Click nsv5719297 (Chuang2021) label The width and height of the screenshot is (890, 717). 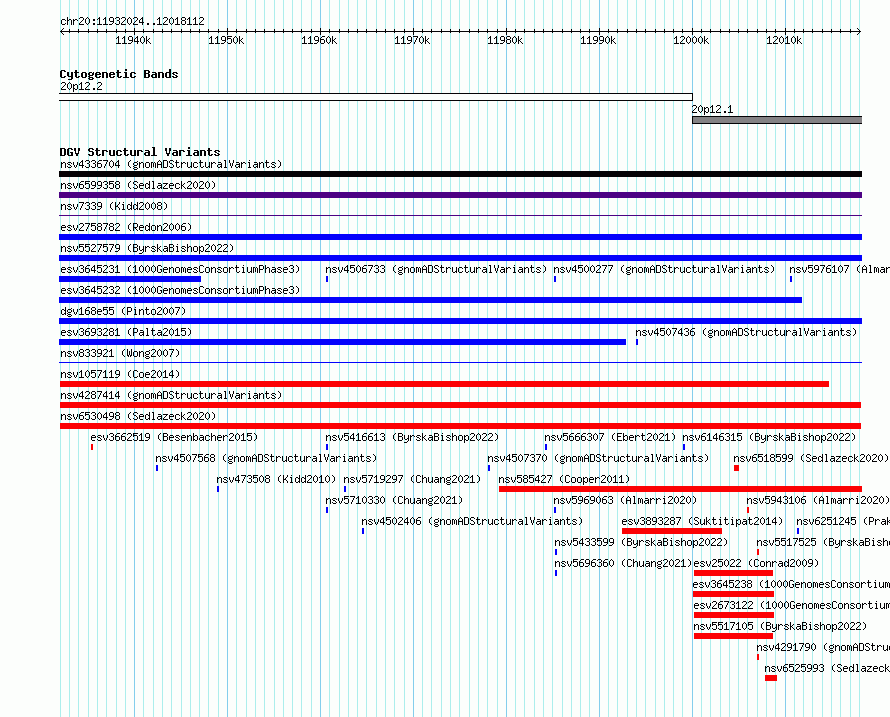click(412, 480)
